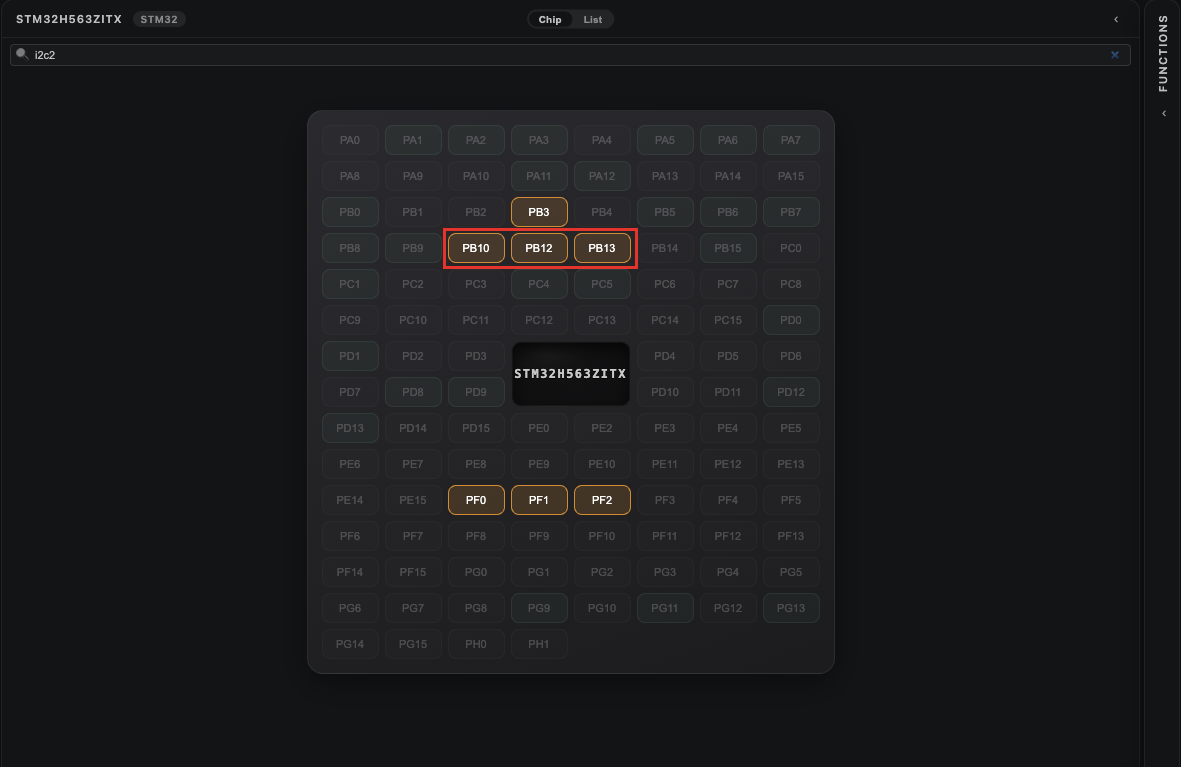This screenshot has width=1181, height=767.
Task: Select pin PD3
Action: click(476, 356)
